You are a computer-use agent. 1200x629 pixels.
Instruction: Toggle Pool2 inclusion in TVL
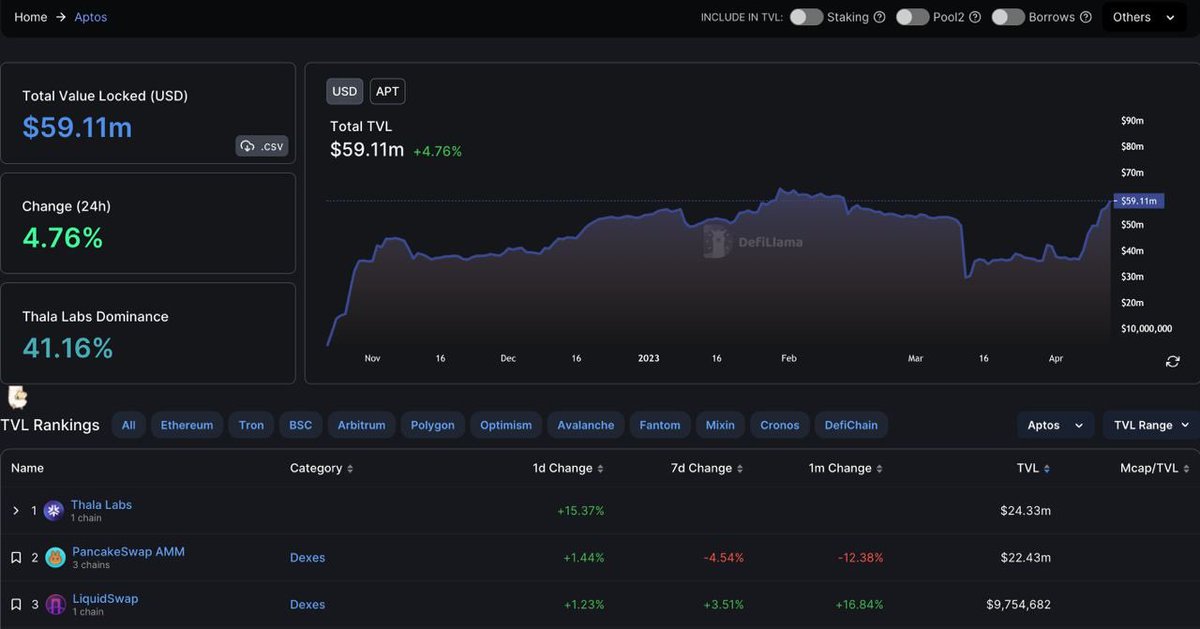tap(912, 17)
